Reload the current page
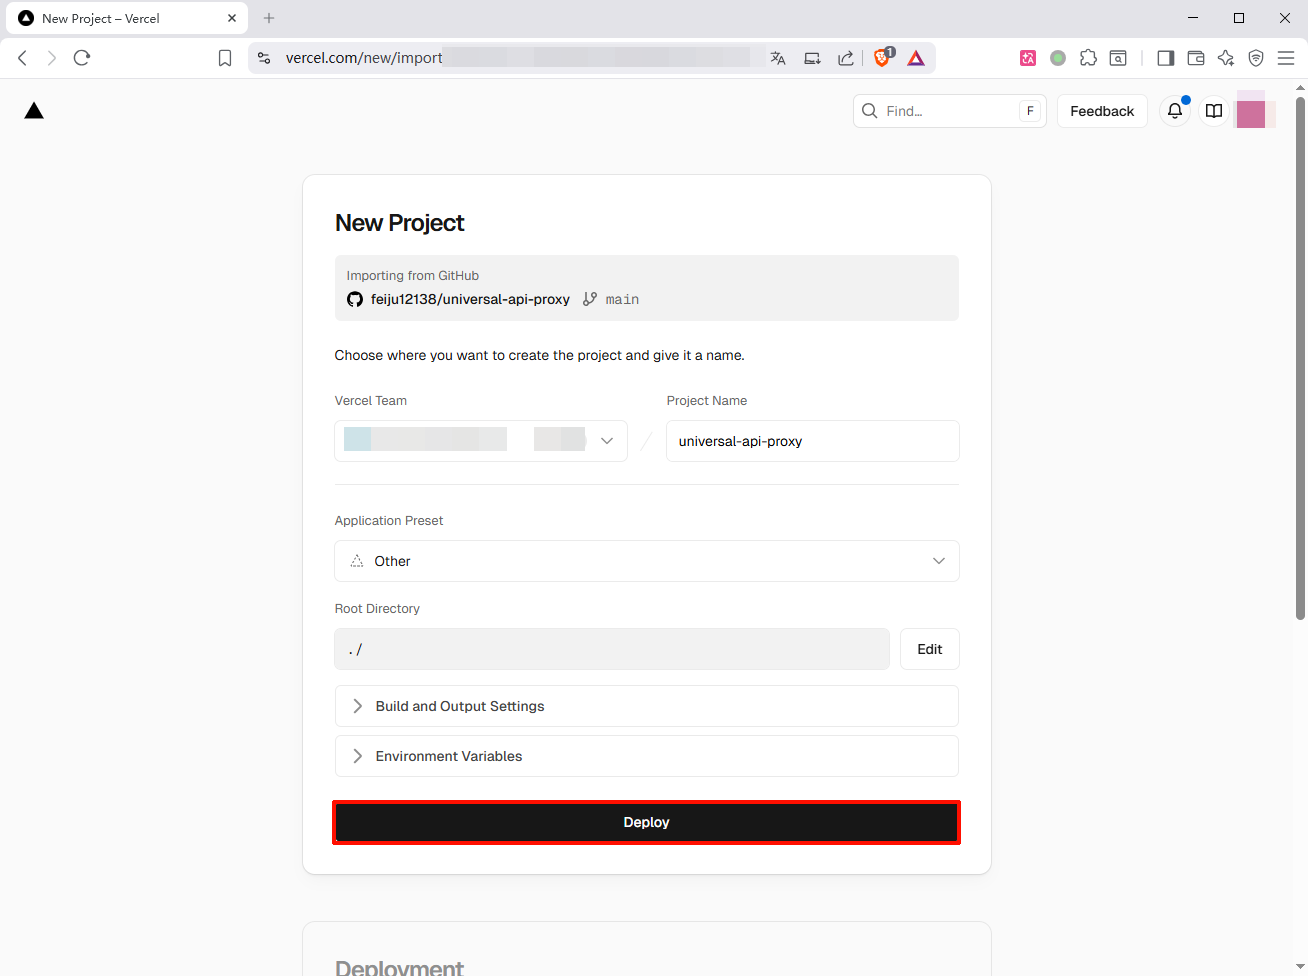The width and height of the screenshot is (1308, 976). click(82, 58)
